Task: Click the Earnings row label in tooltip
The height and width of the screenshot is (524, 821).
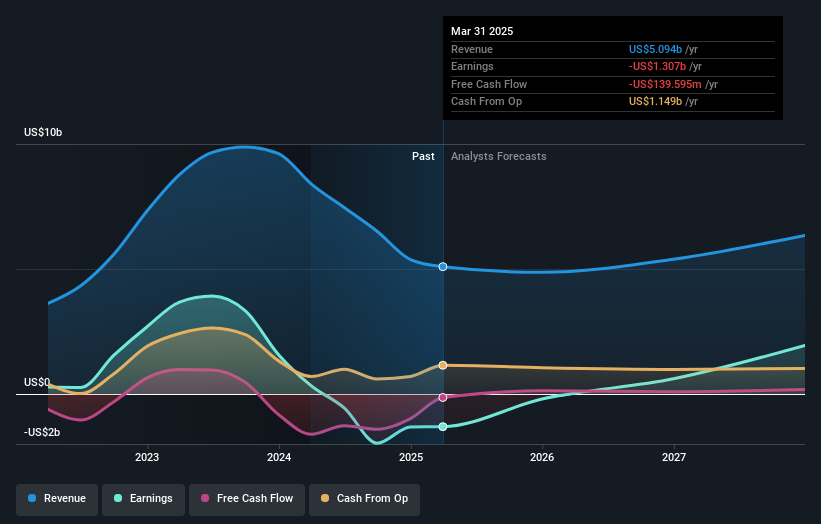Action: pyautogui.click(x=472, y=66)
